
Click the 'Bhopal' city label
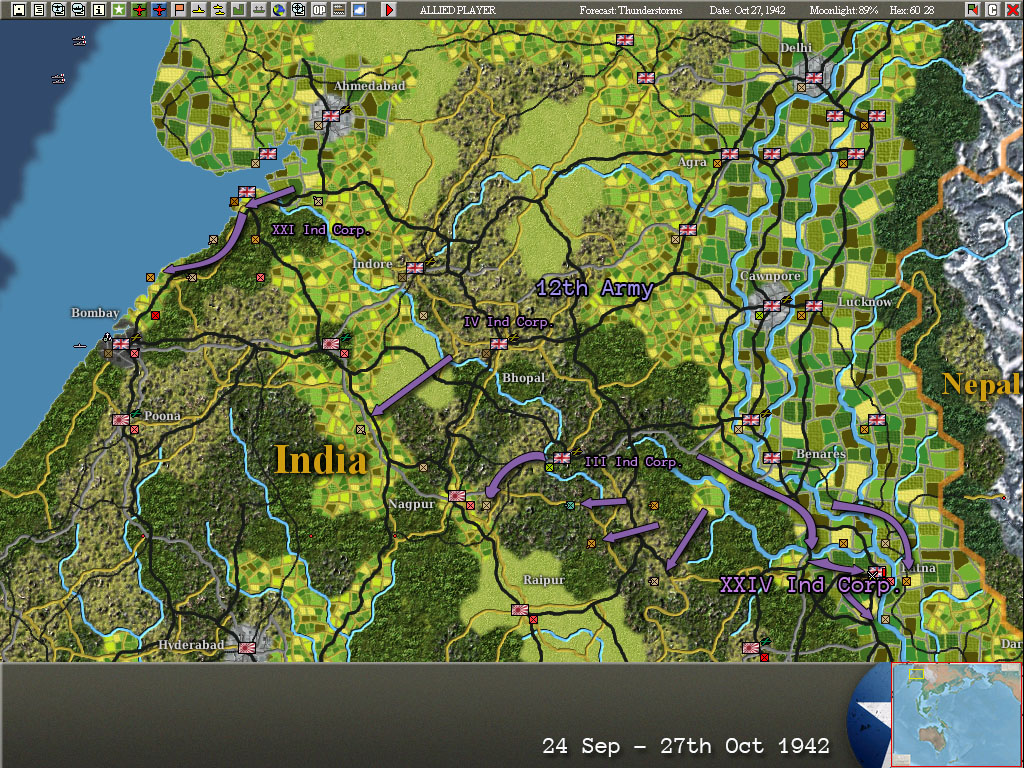(x=523, y=378)
